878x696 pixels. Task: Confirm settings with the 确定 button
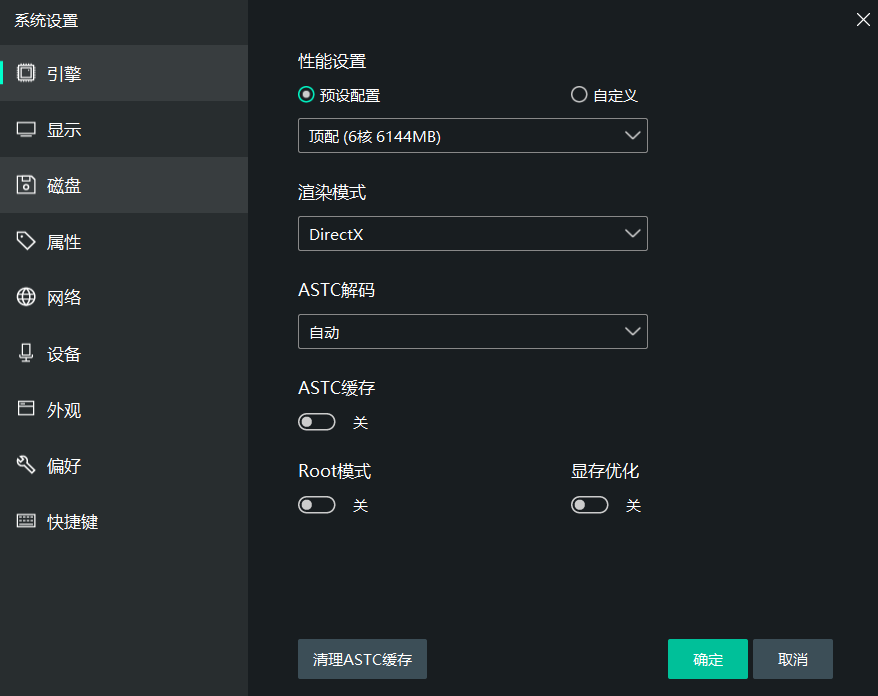707,659
